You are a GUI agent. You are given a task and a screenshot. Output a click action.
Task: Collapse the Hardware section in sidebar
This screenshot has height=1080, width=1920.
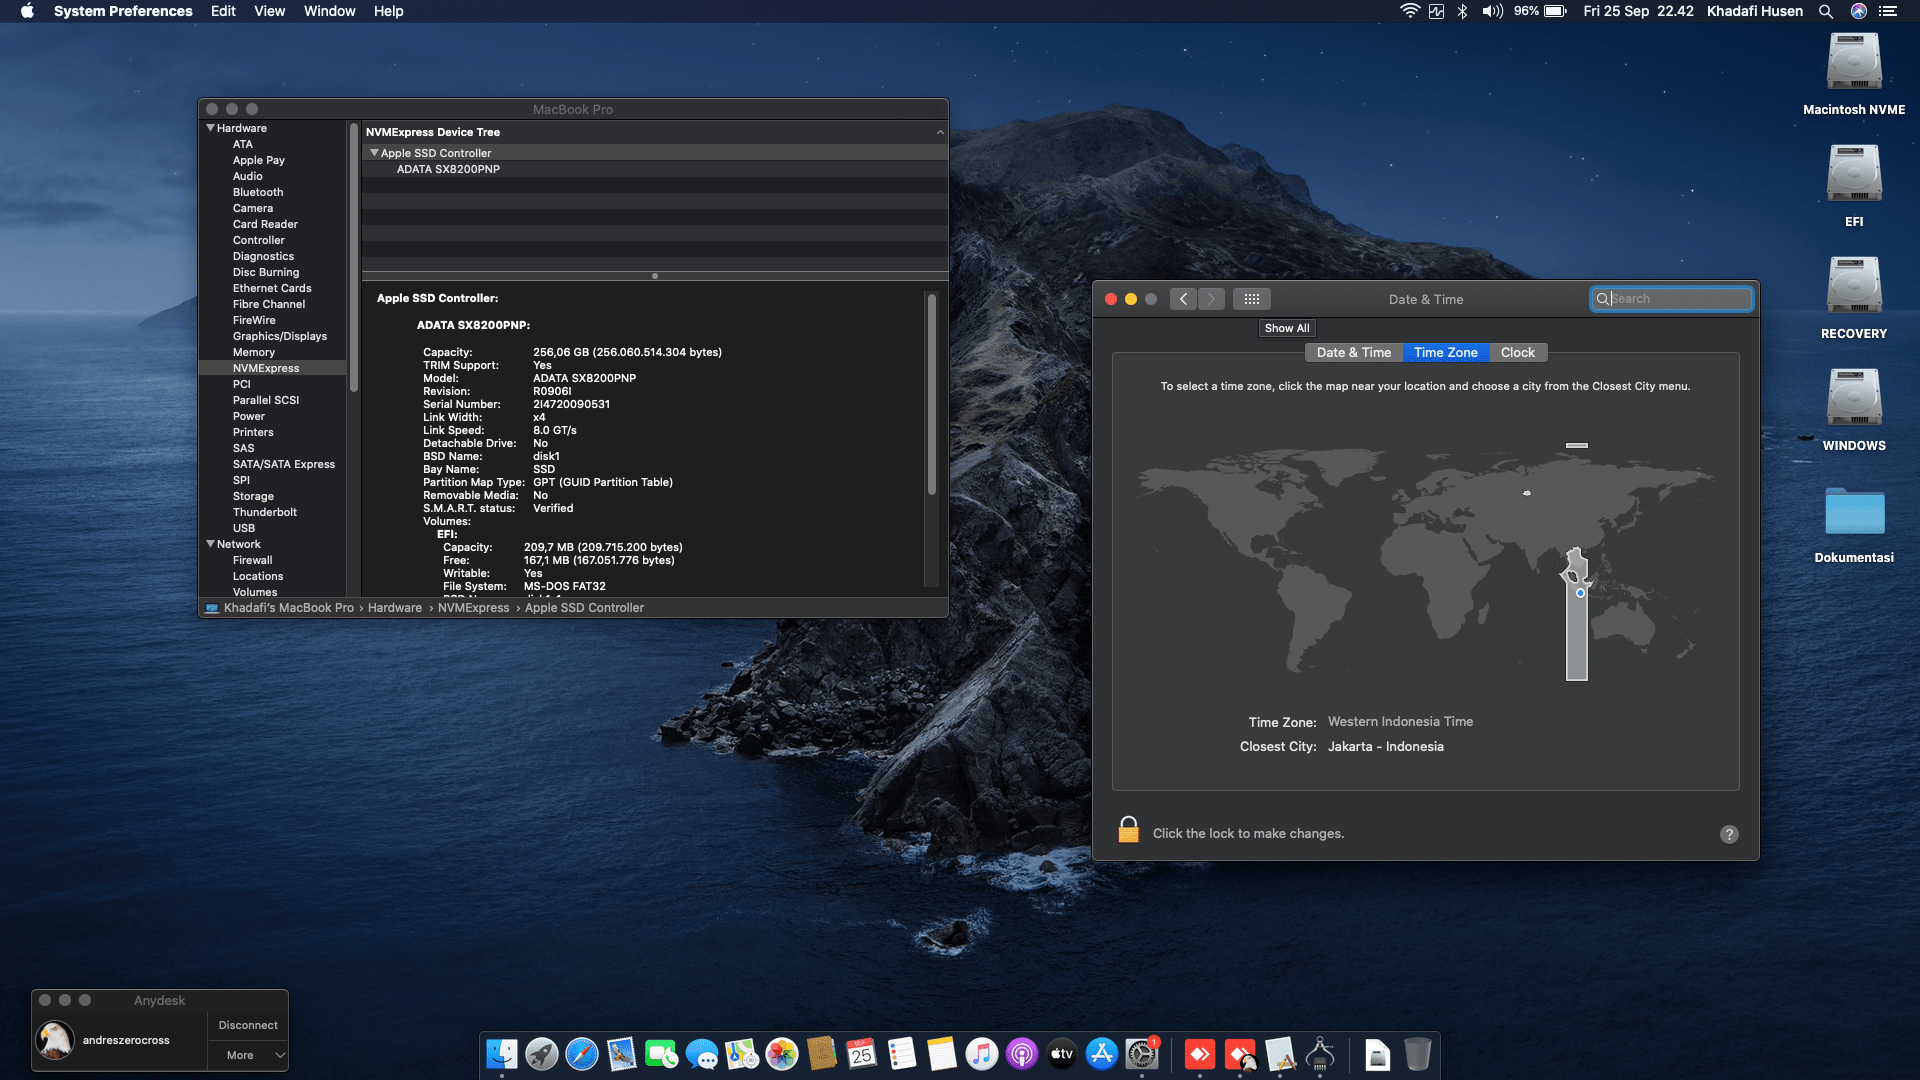coord(211,128)
